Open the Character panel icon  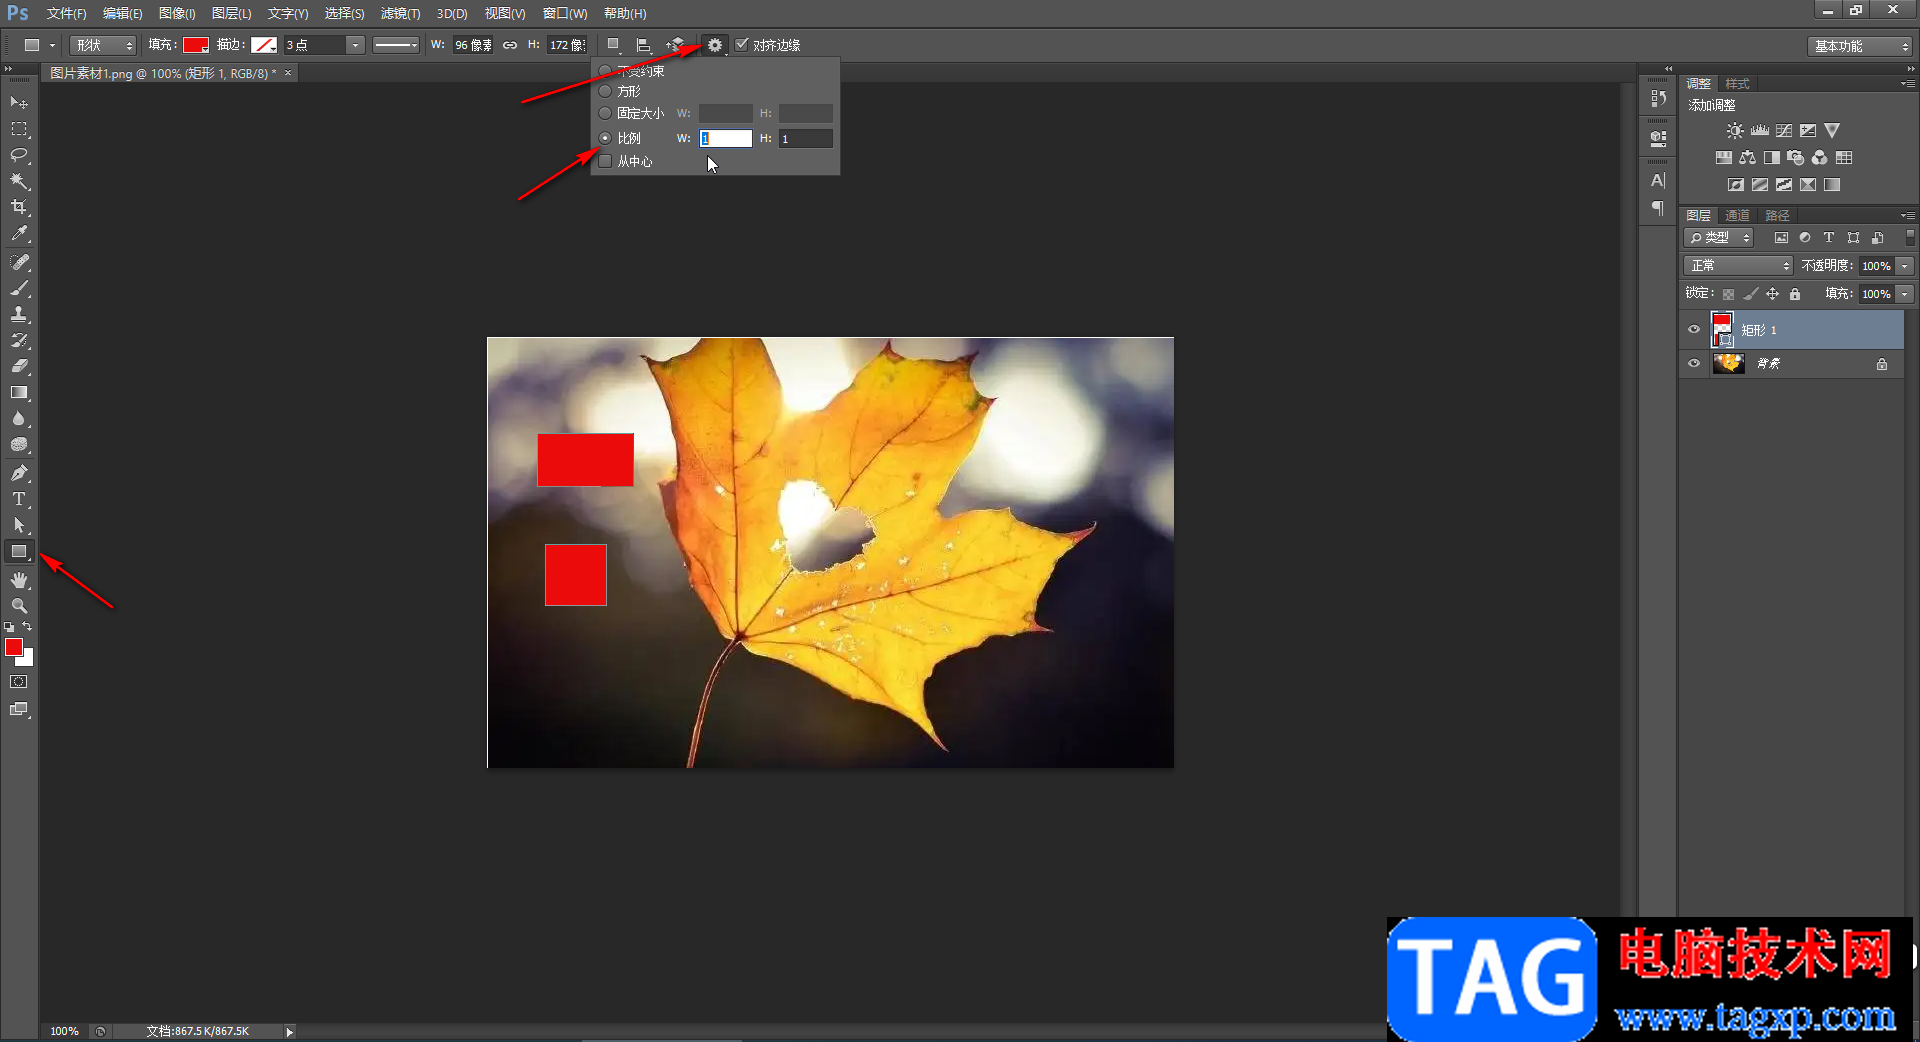[x=1658, y=181]
